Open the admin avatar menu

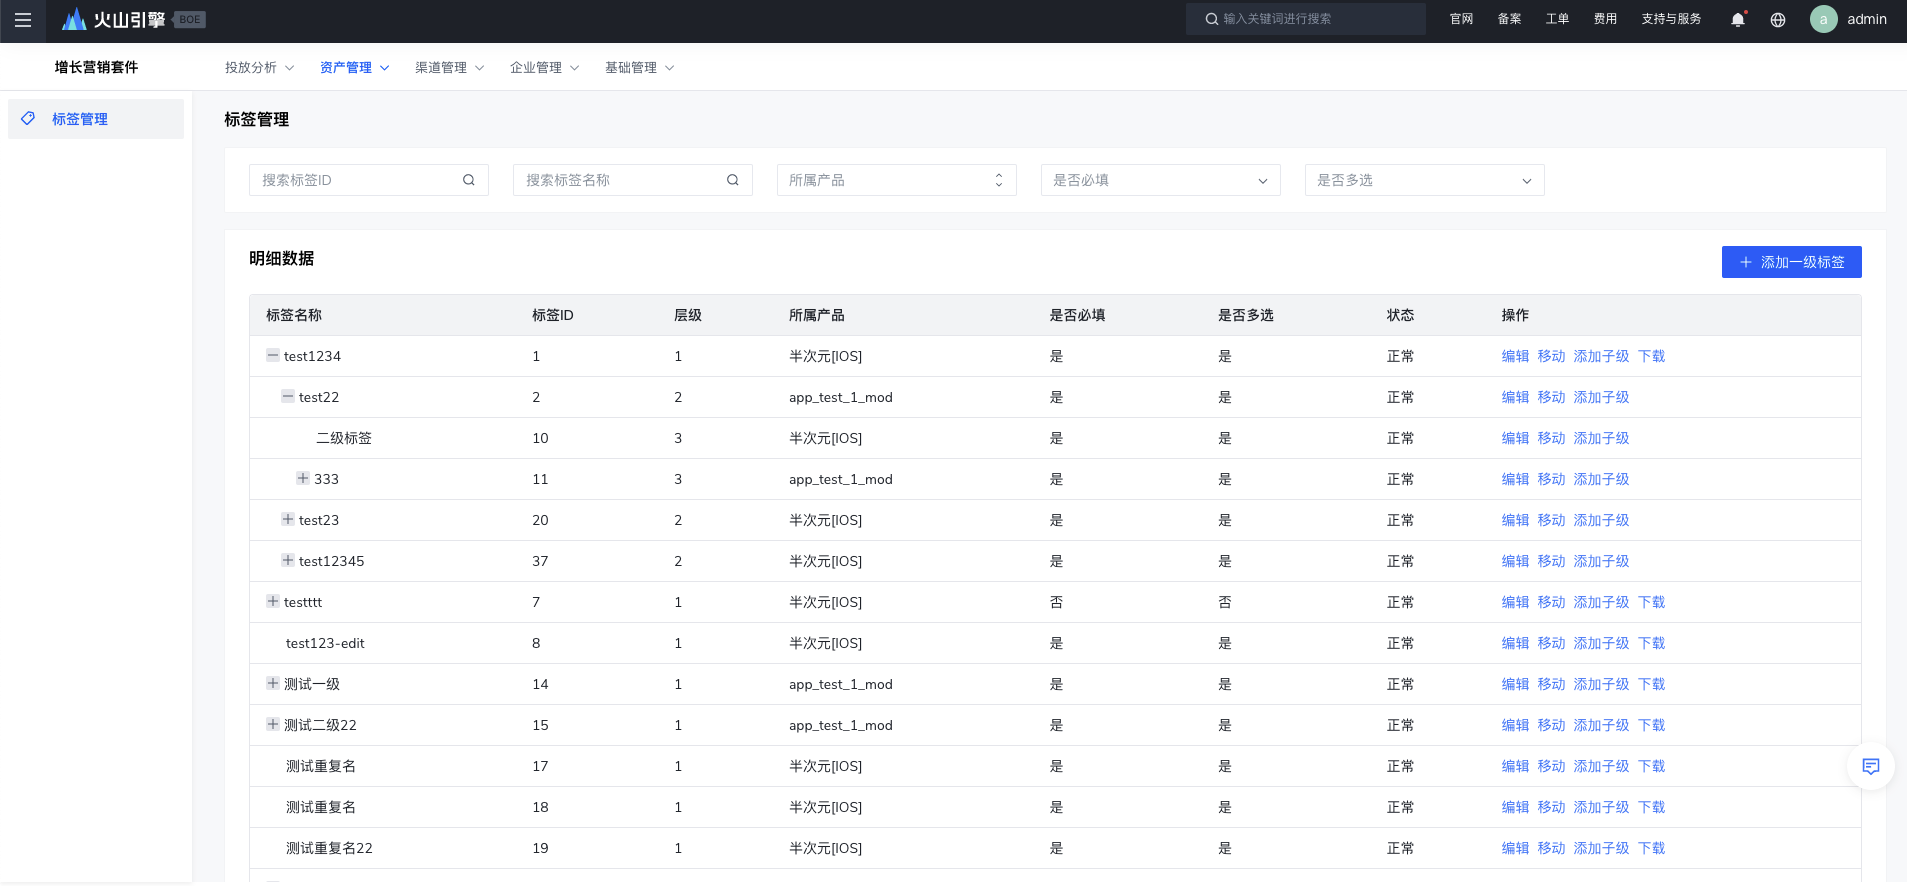coord(1823,19)
